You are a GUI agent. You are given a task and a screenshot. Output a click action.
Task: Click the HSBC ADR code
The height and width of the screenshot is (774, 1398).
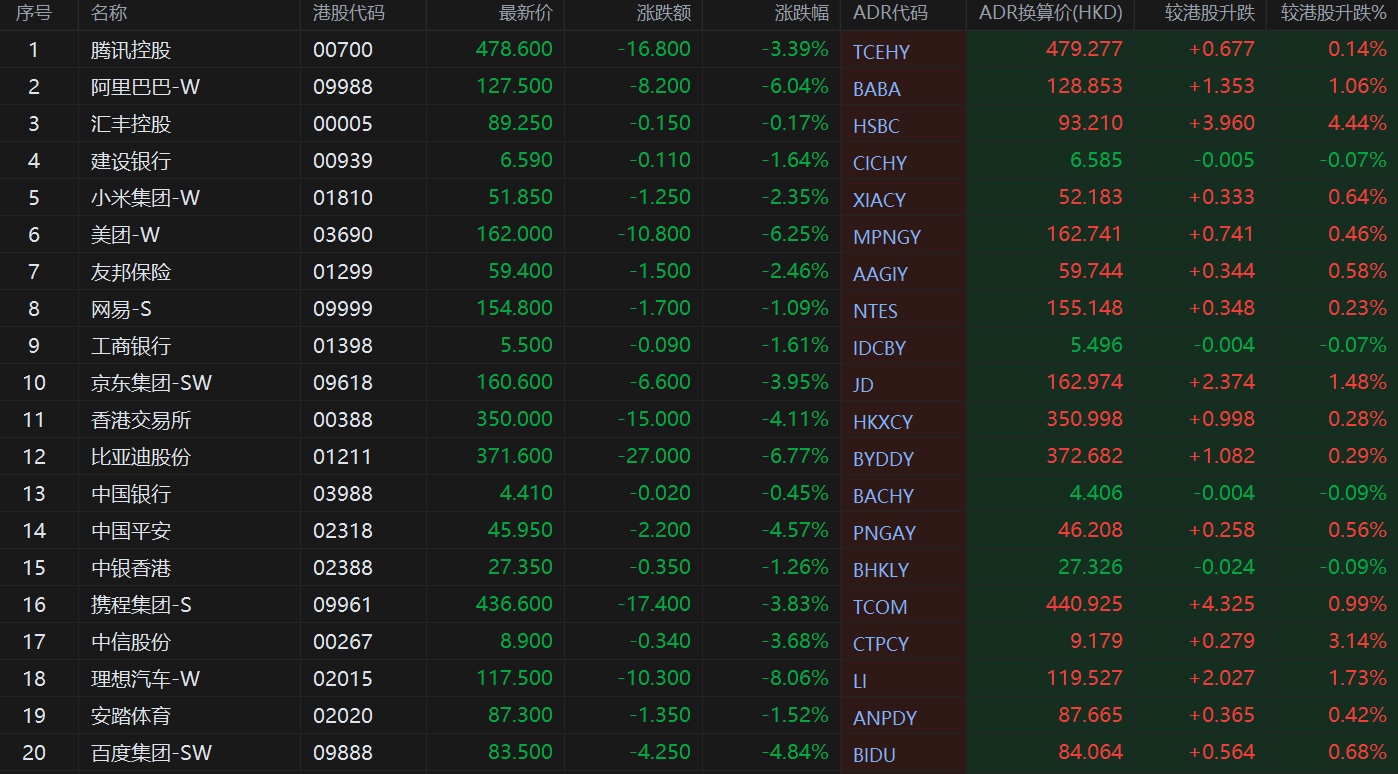pos(876,126)
